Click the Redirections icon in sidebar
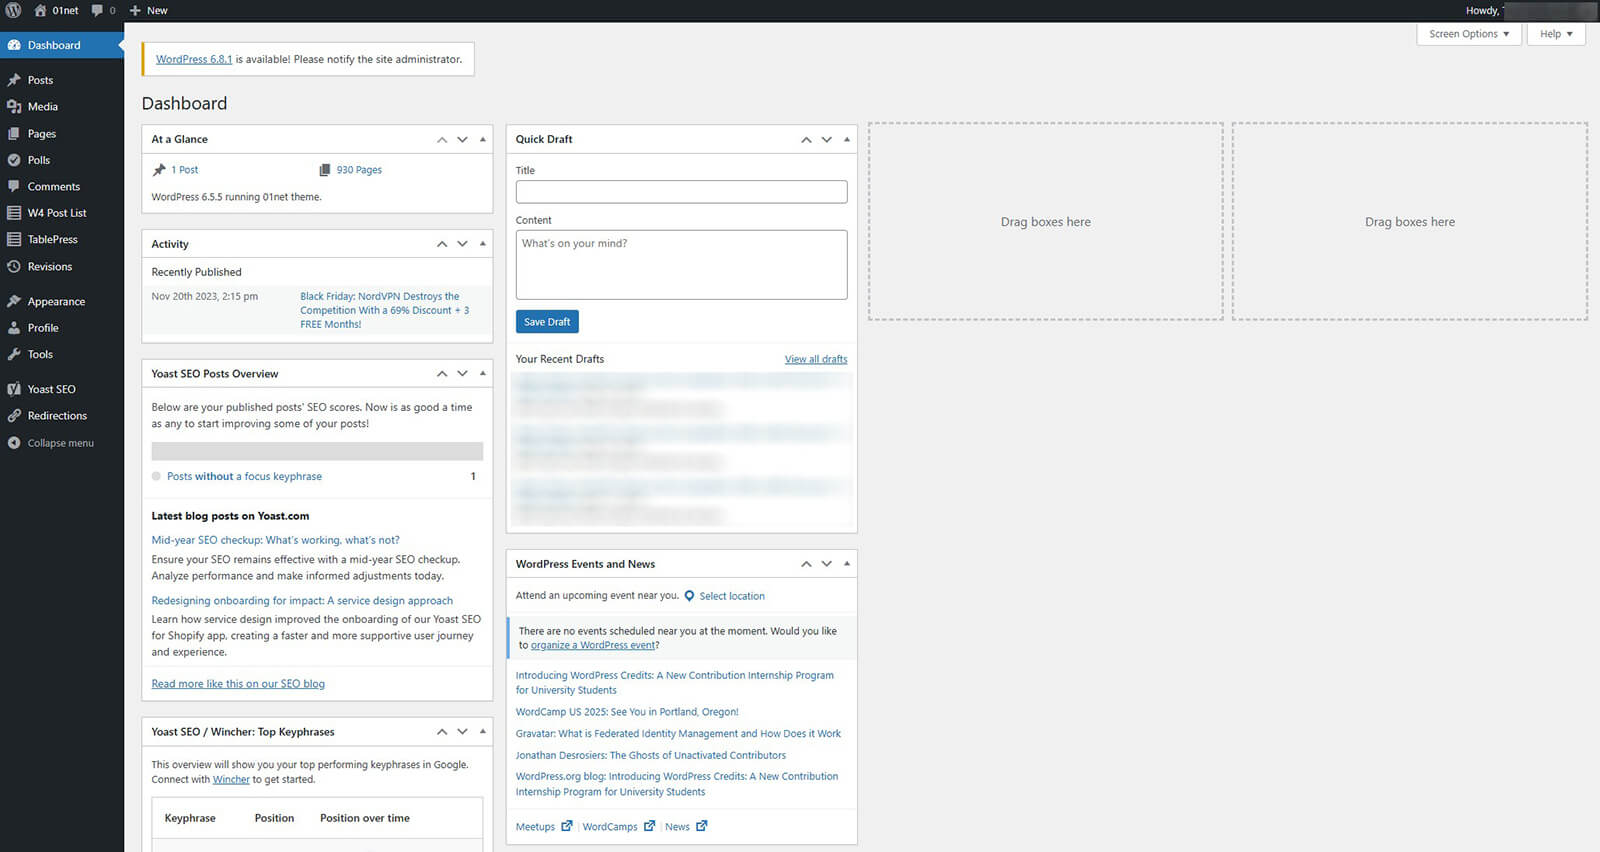This screenshot has height=852, width=1600. pos(14,416)
